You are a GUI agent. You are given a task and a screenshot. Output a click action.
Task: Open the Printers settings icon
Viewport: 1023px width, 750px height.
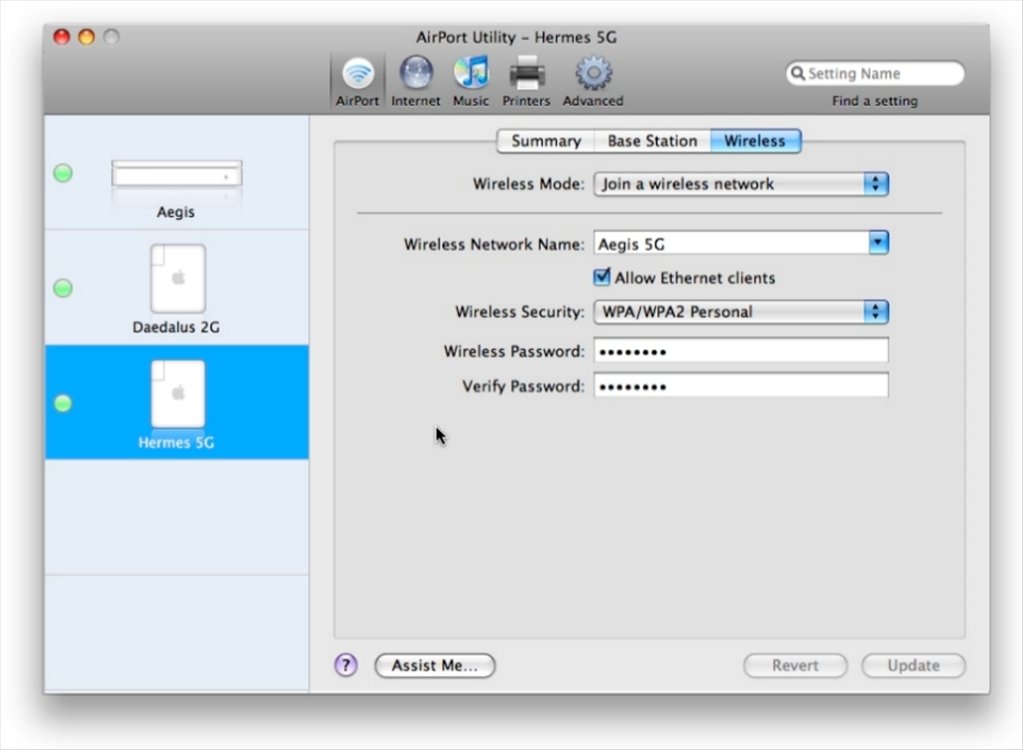[x=527, y=72]
